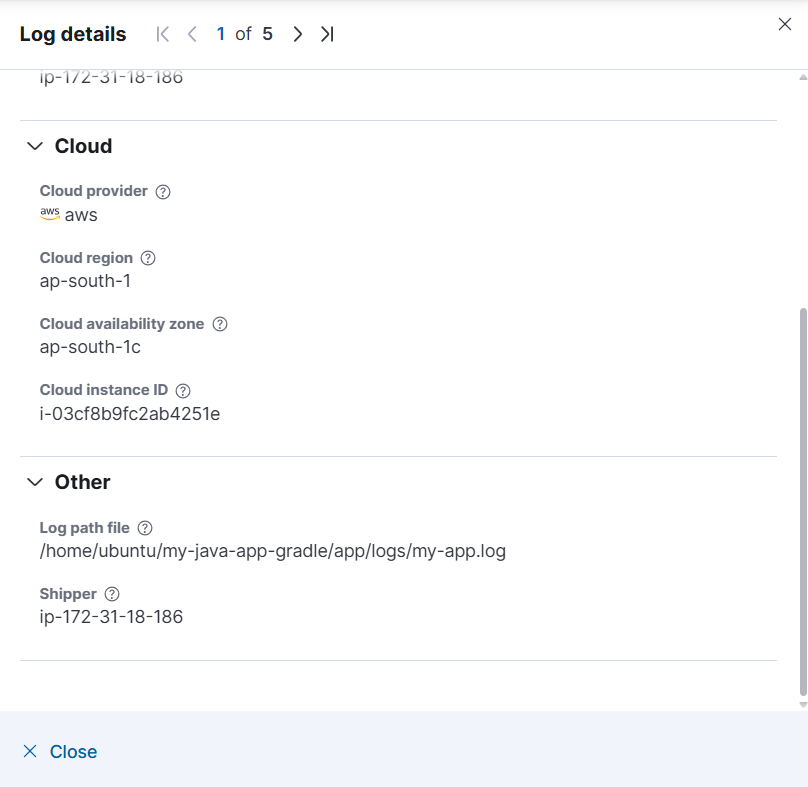Open help icon next to Cloud provider

point(163,192)
